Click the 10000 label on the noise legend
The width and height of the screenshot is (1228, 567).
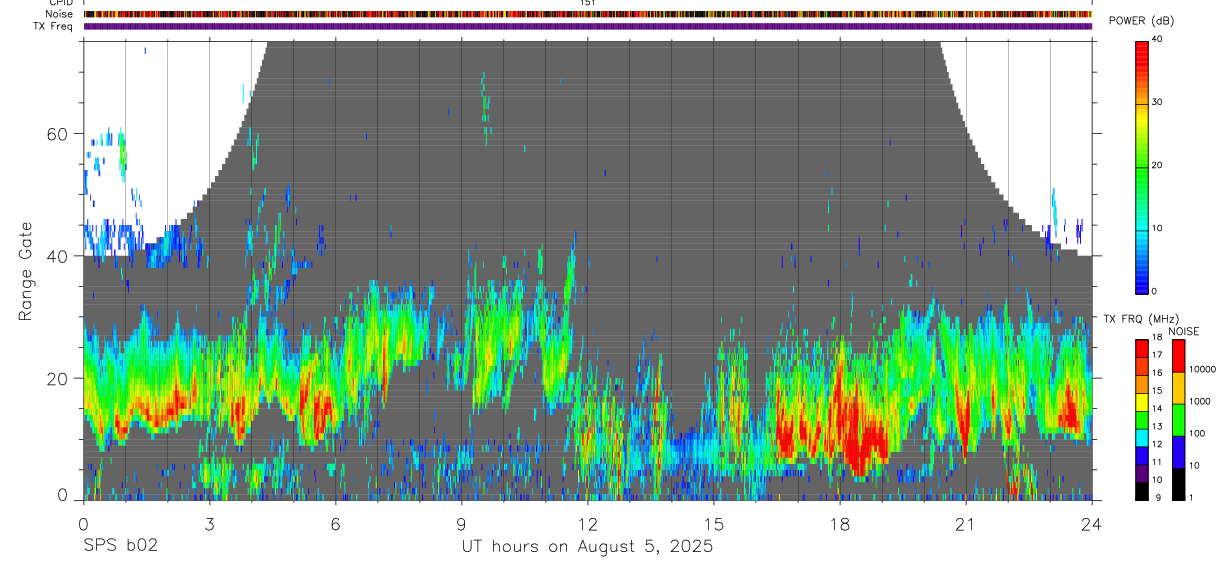tap(1203, 369)
